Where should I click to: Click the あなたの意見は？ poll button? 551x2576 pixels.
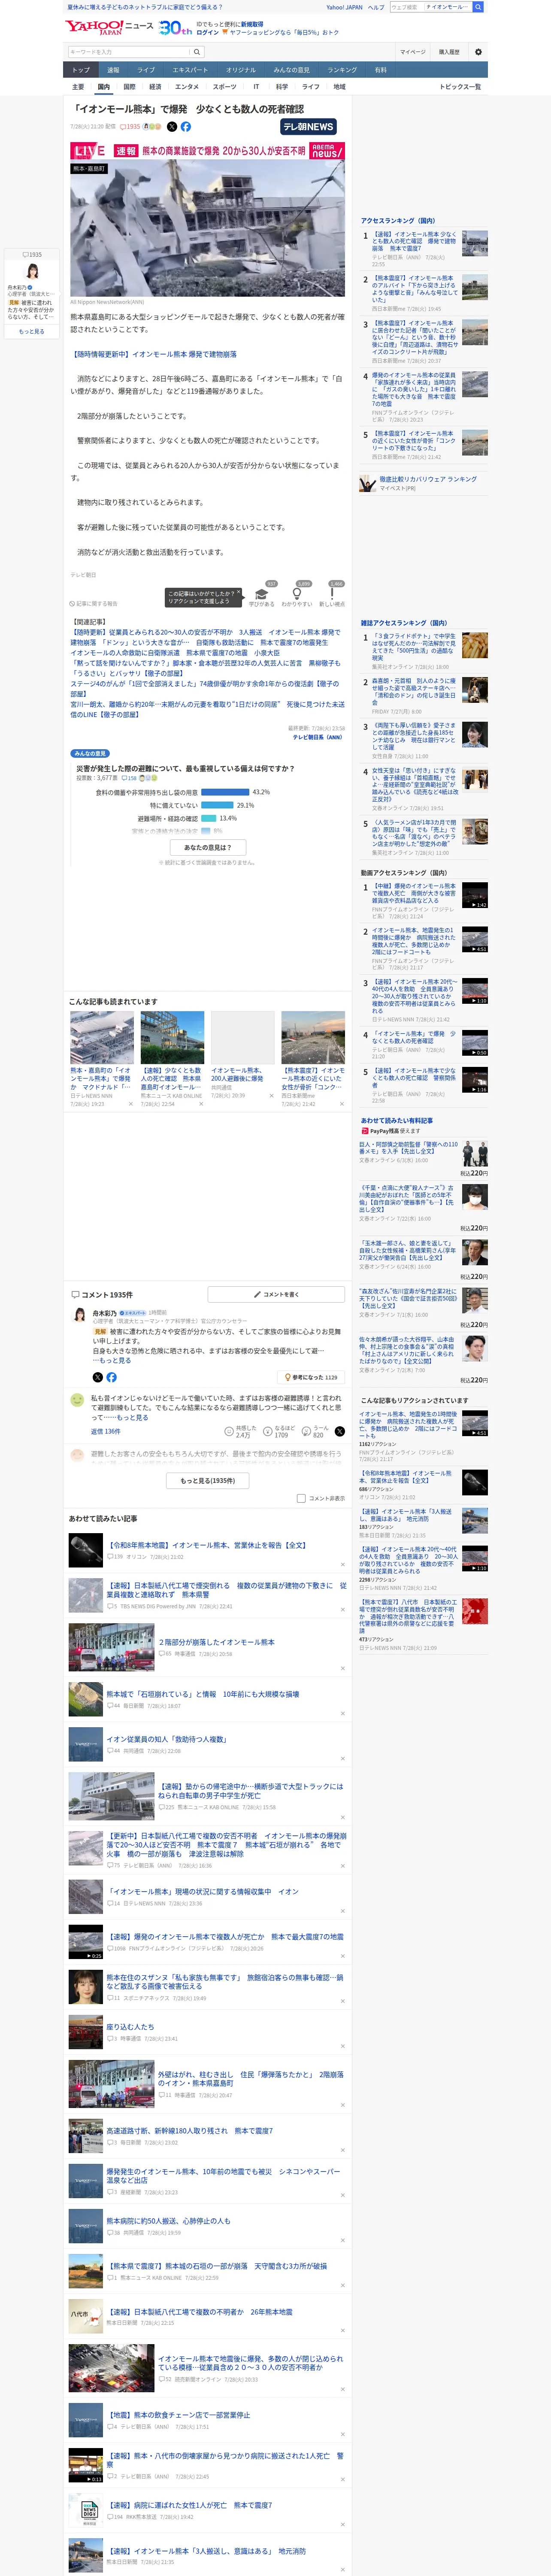coord(208,847)
